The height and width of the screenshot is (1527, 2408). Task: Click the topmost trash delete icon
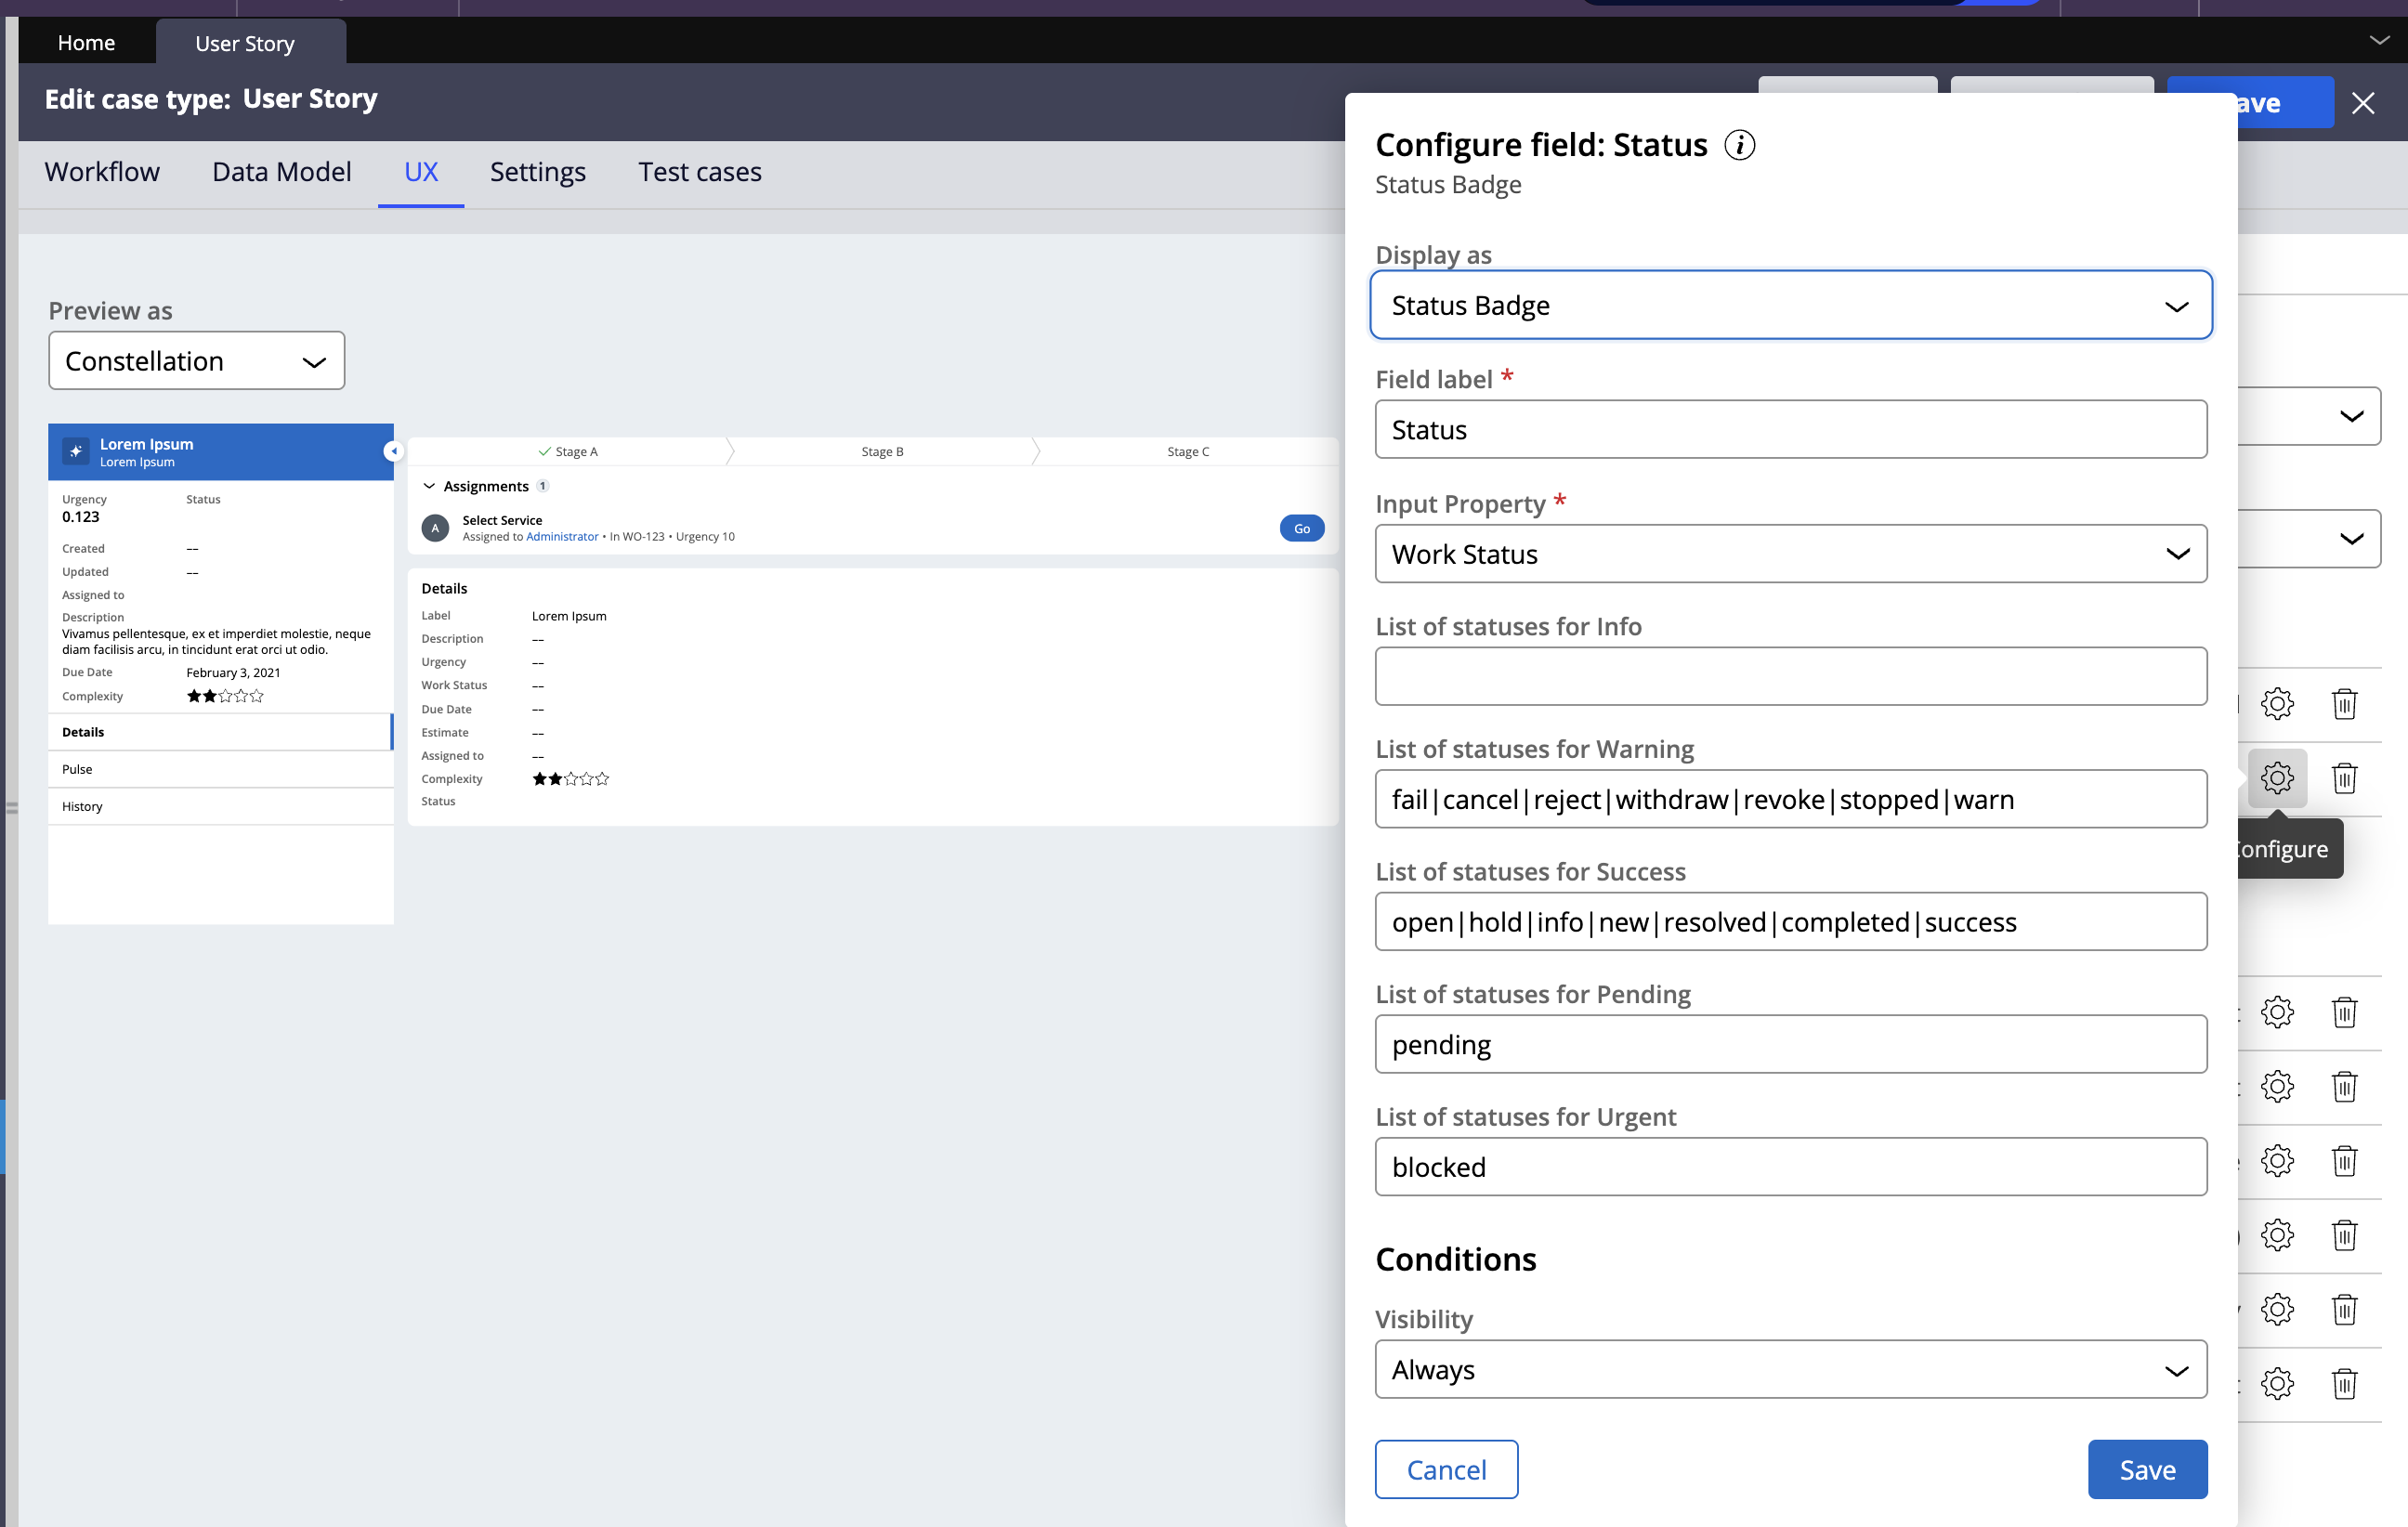pyautogui.click(x=2344, y=703)
